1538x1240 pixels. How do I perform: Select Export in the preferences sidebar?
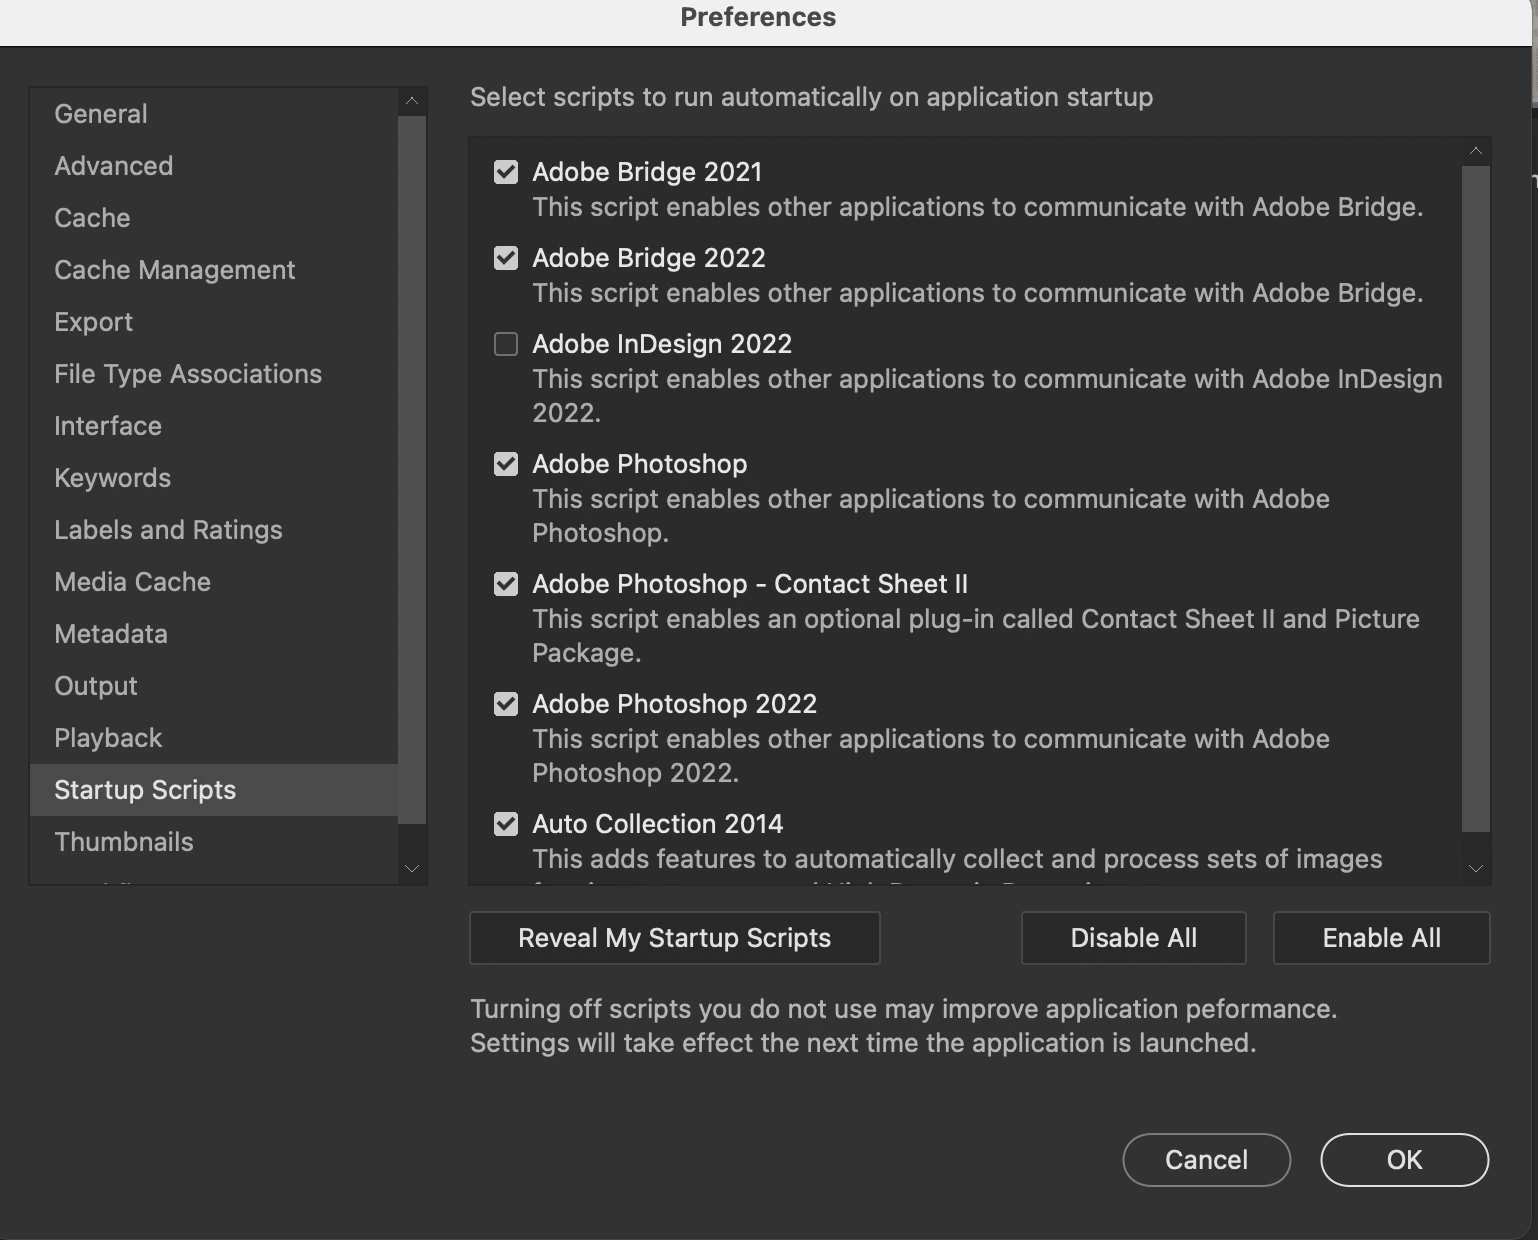click(214, 322)
